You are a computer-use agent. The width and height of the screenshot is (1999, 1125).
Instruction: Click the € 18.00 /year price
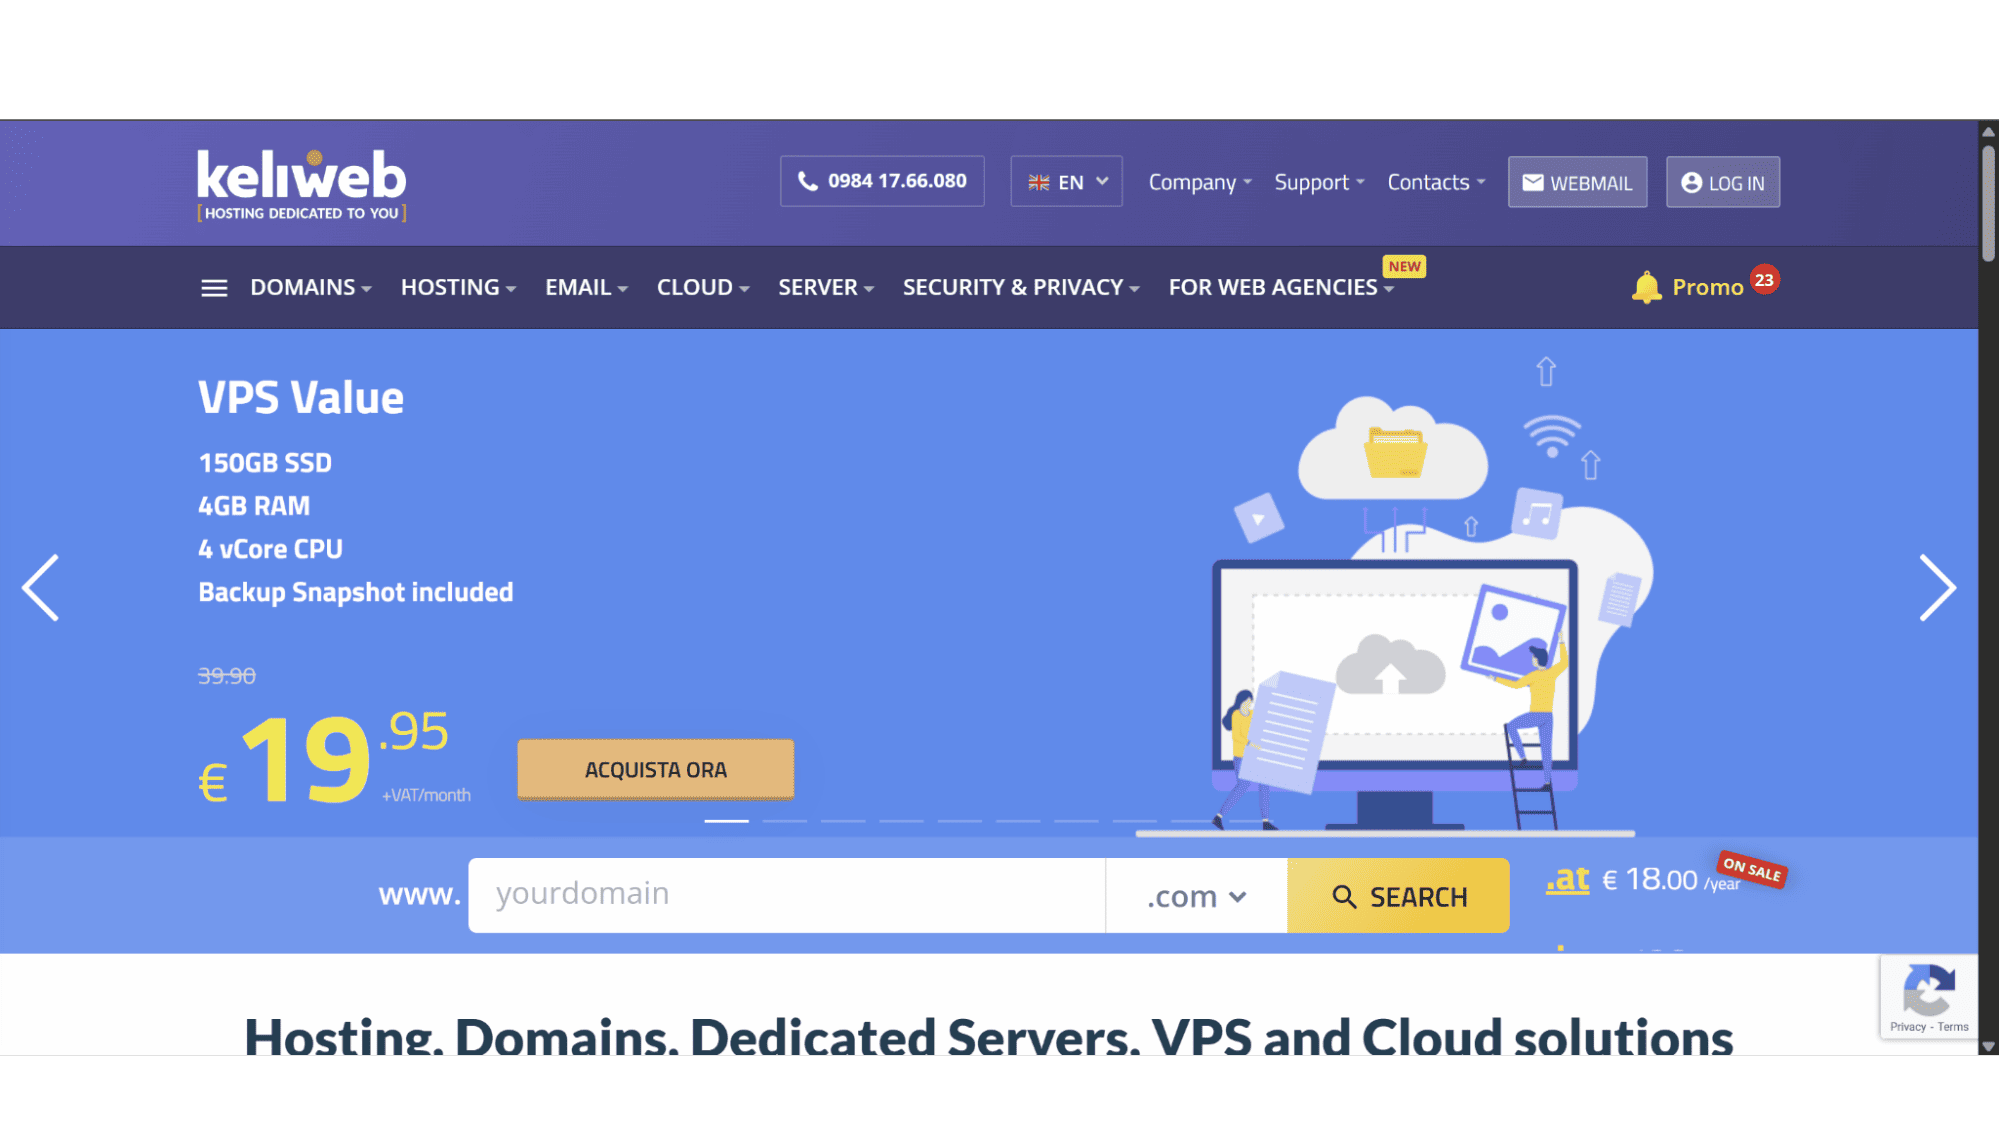click(x=1671, y=880)
